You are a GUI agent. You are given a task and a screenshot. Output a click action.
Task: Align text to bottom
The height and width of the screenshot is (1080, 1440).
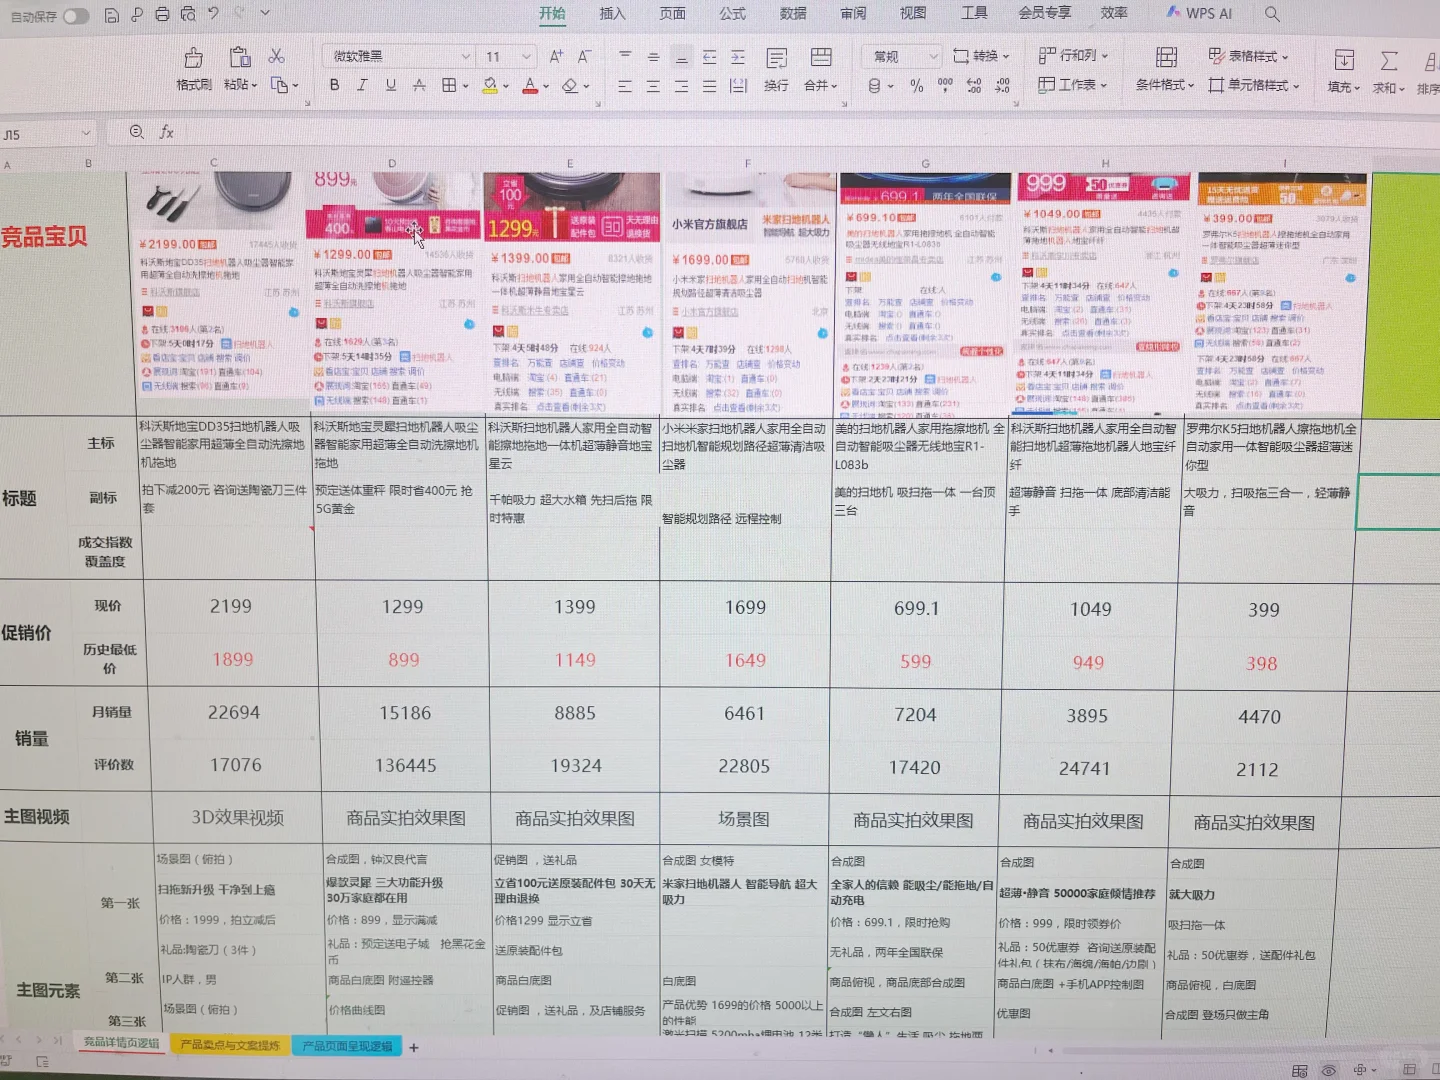pos(681,57)
